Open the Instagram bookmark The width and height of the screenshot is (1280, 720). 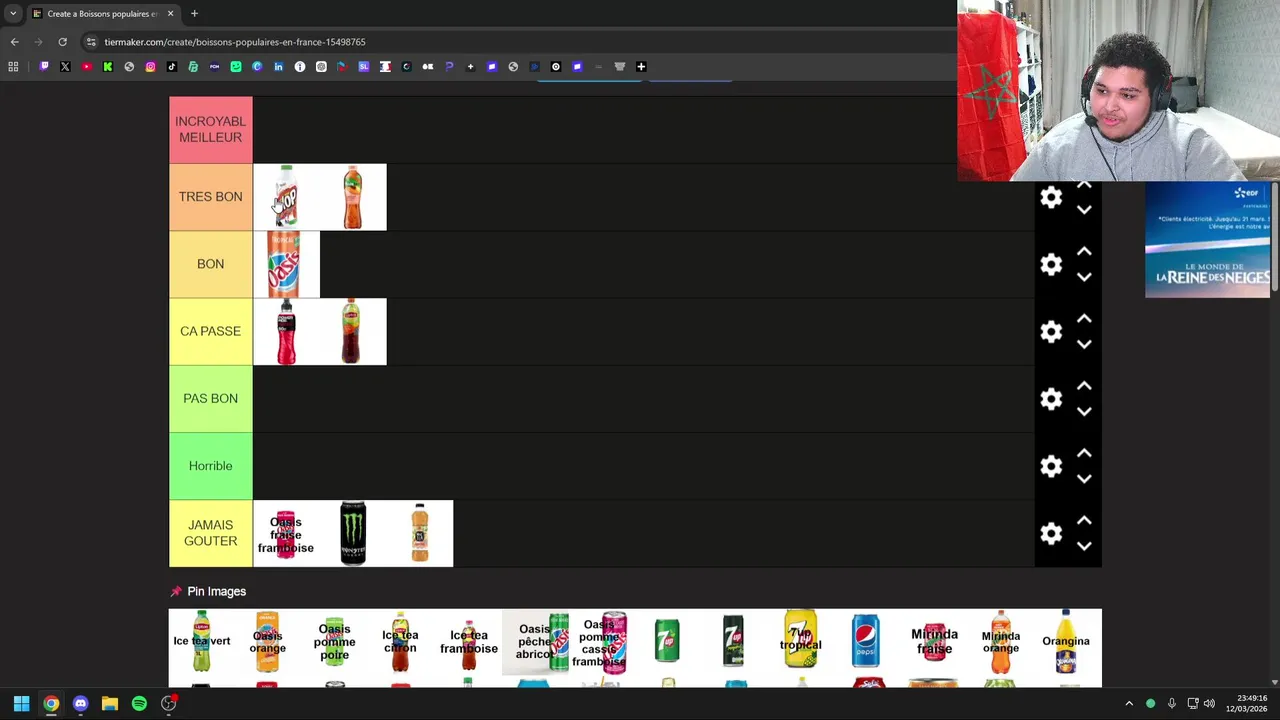(150, 67)
